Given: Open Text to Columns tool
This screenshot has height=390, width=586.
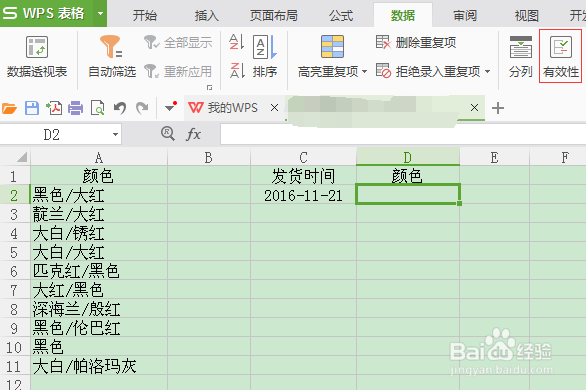Looking at the screenshot, I should coord(521,56).
